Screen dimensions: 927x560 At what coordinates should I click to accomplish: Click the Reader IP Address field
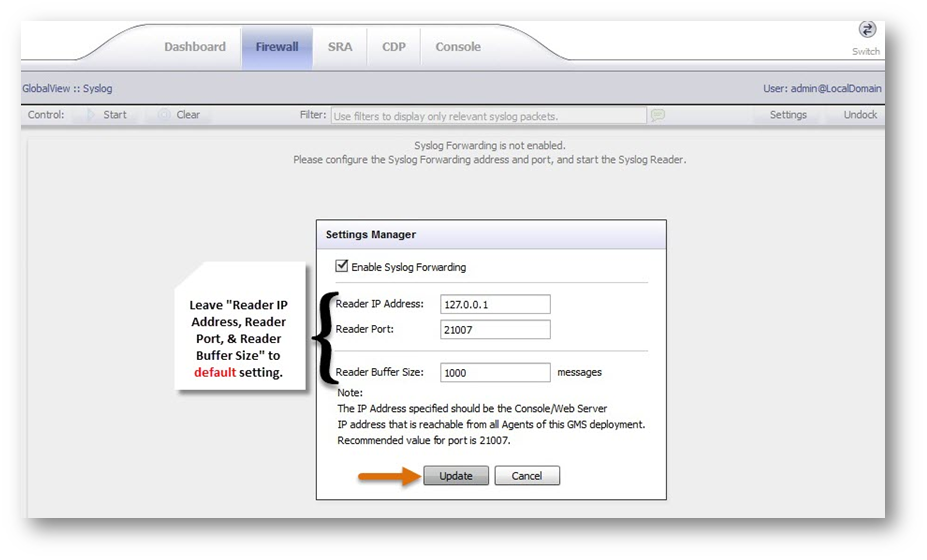(495, 305)
